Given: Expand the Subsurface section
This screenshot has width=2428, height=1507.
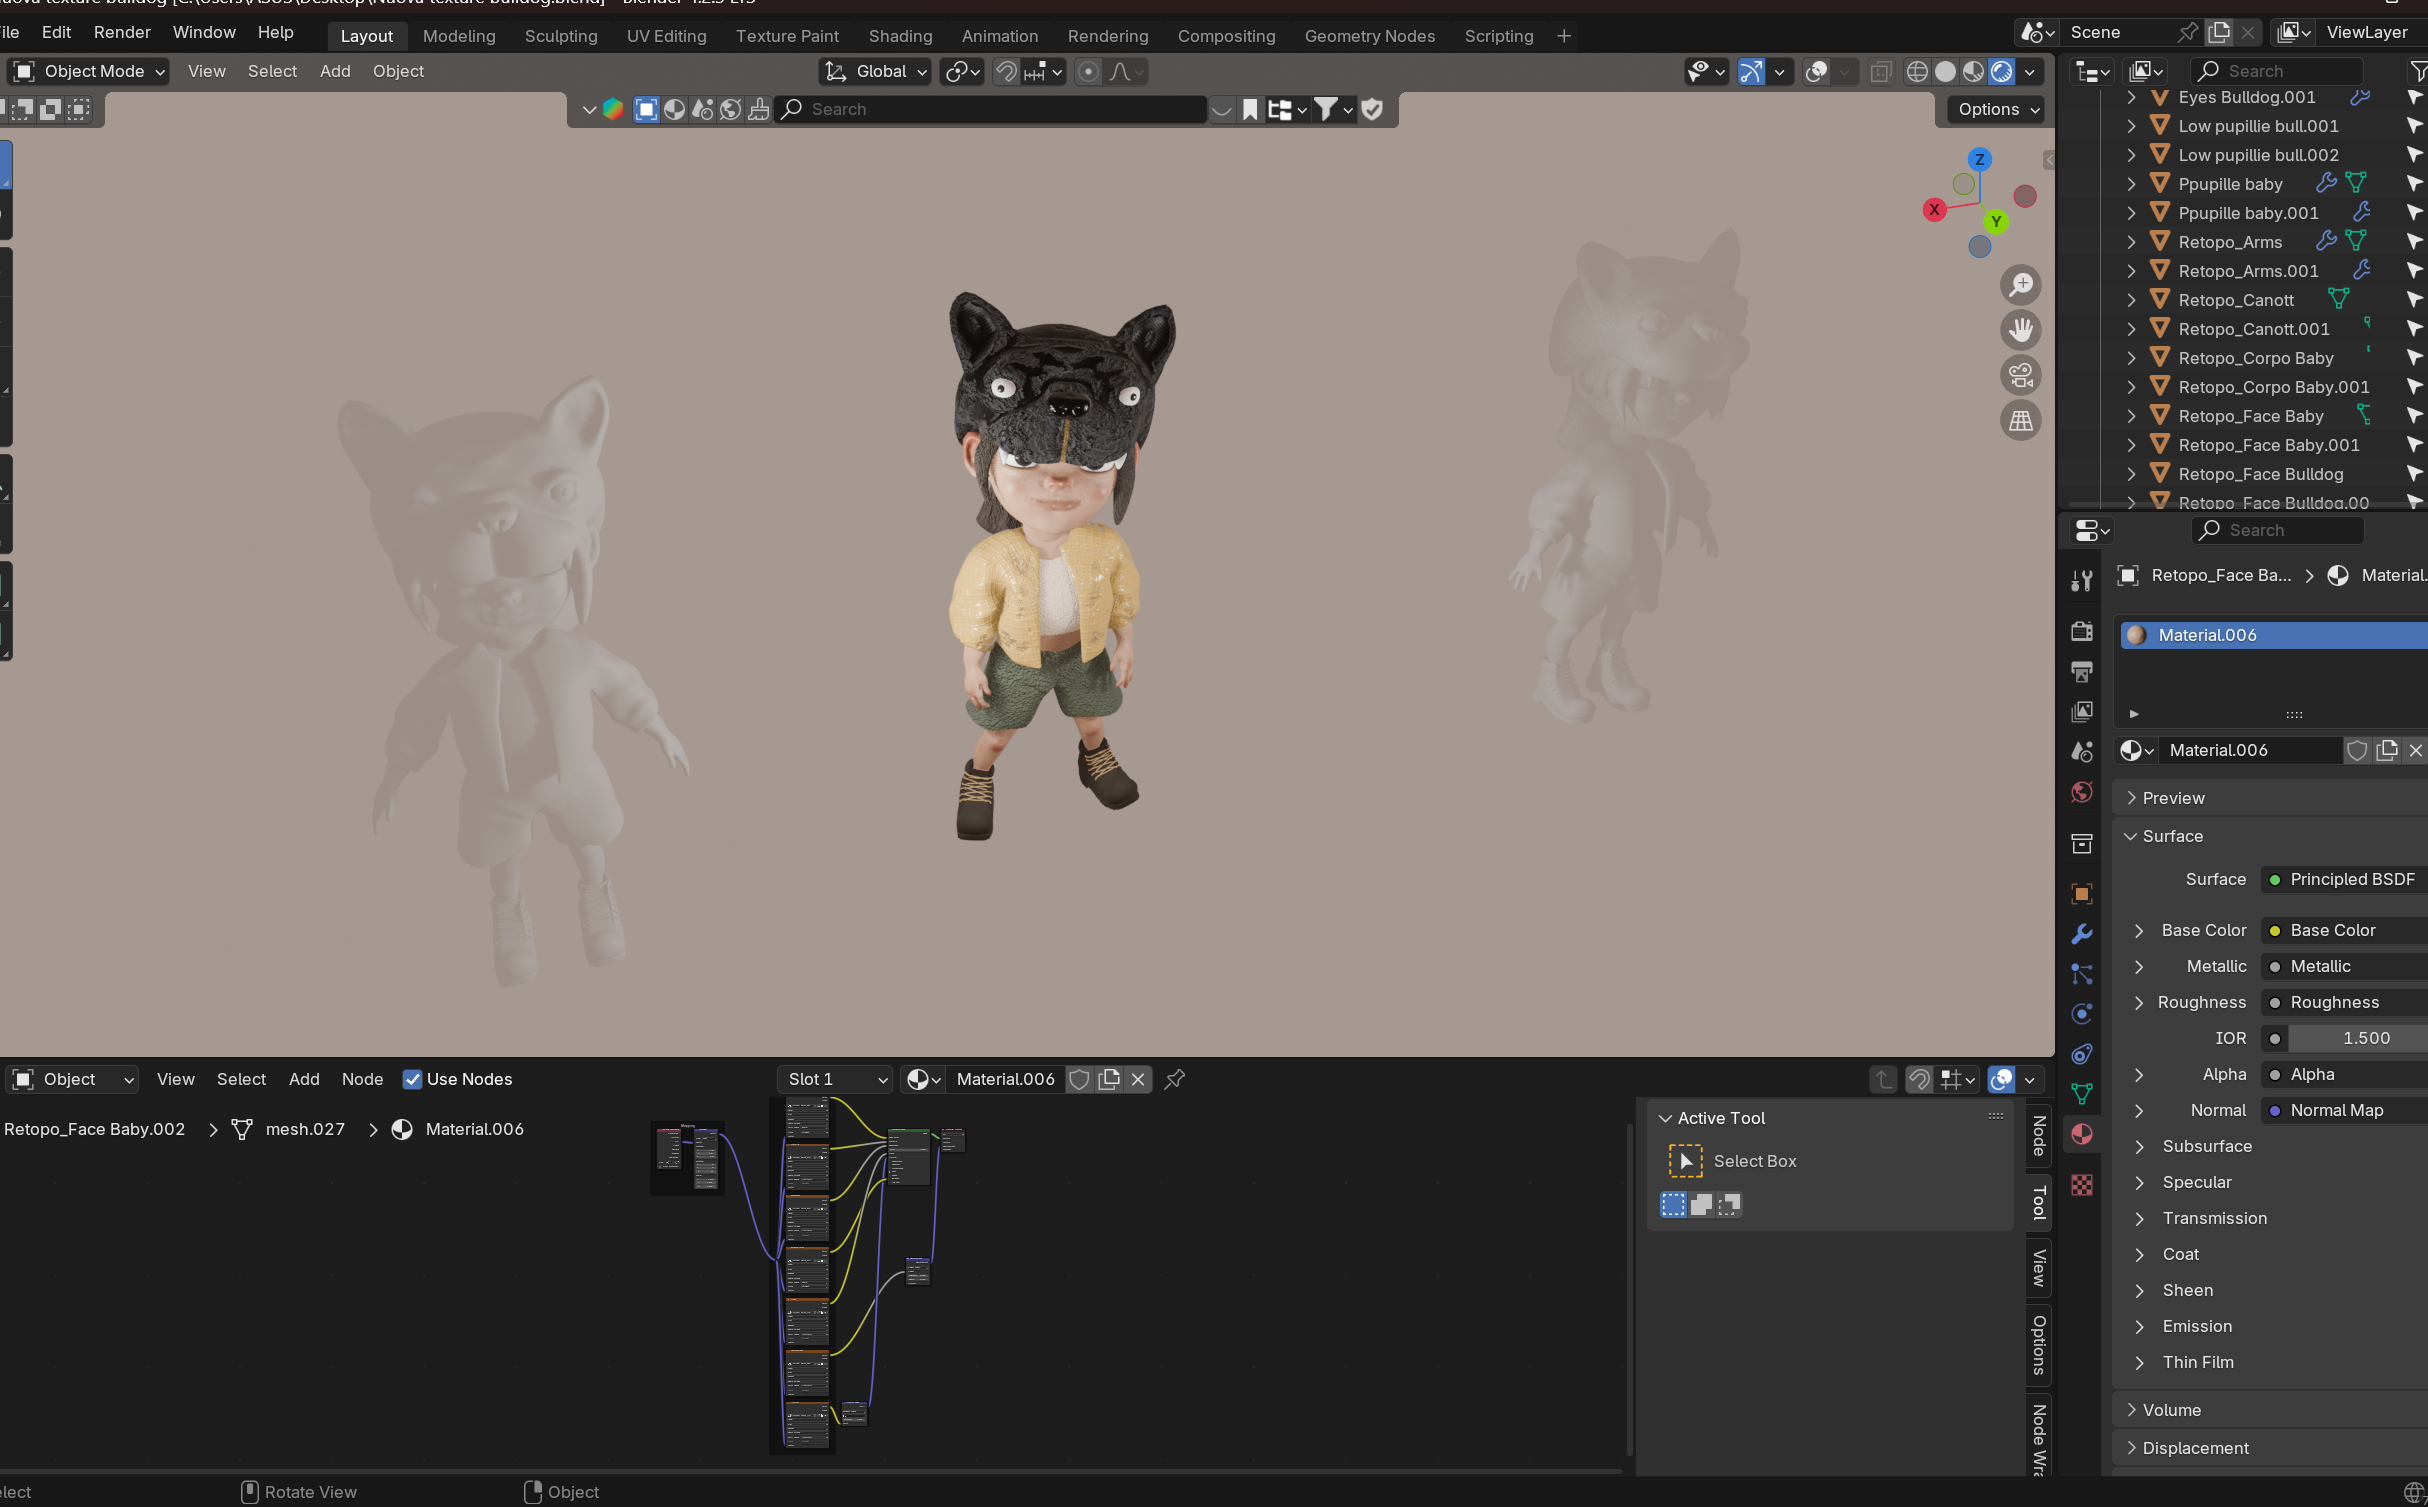Looking at the screenshot, I should click(2139, 1146).
